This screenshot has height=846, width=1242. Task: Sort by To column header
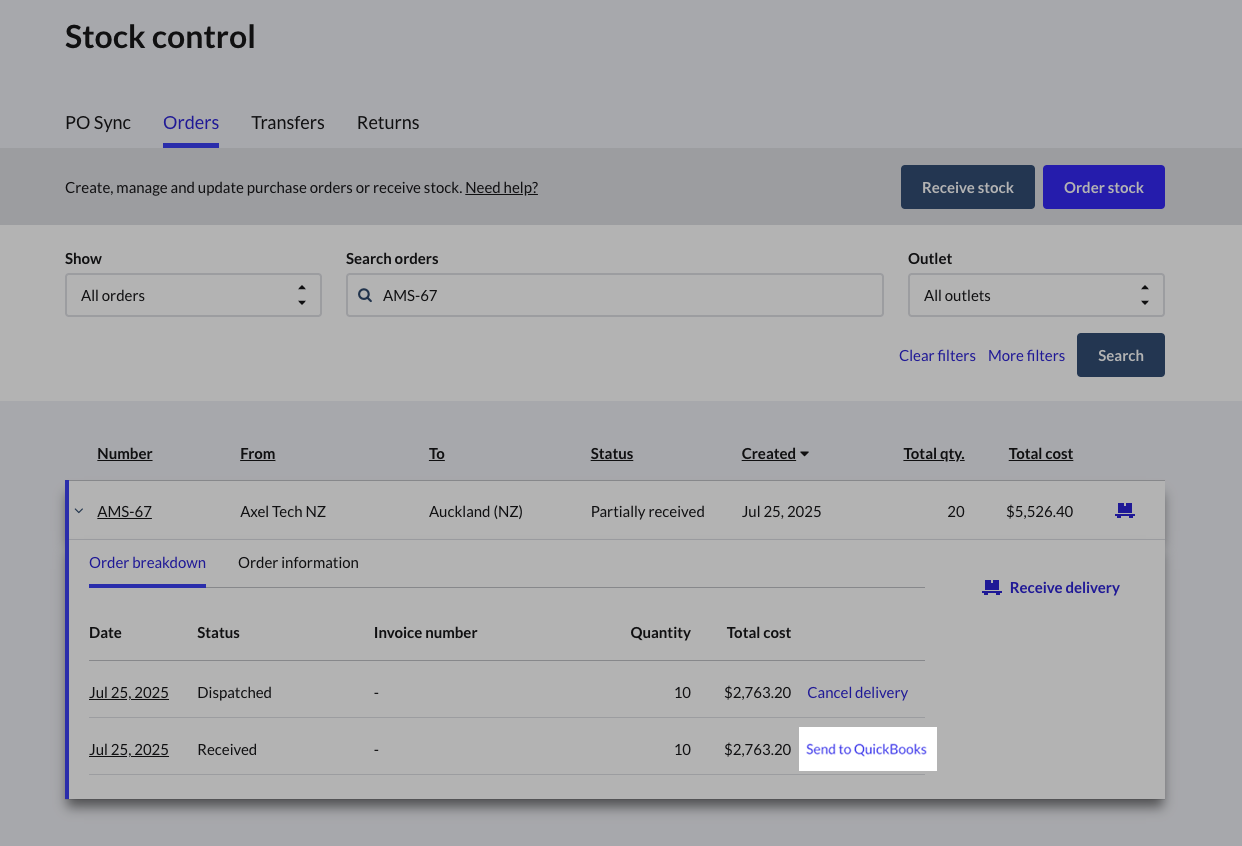(437, 453)
